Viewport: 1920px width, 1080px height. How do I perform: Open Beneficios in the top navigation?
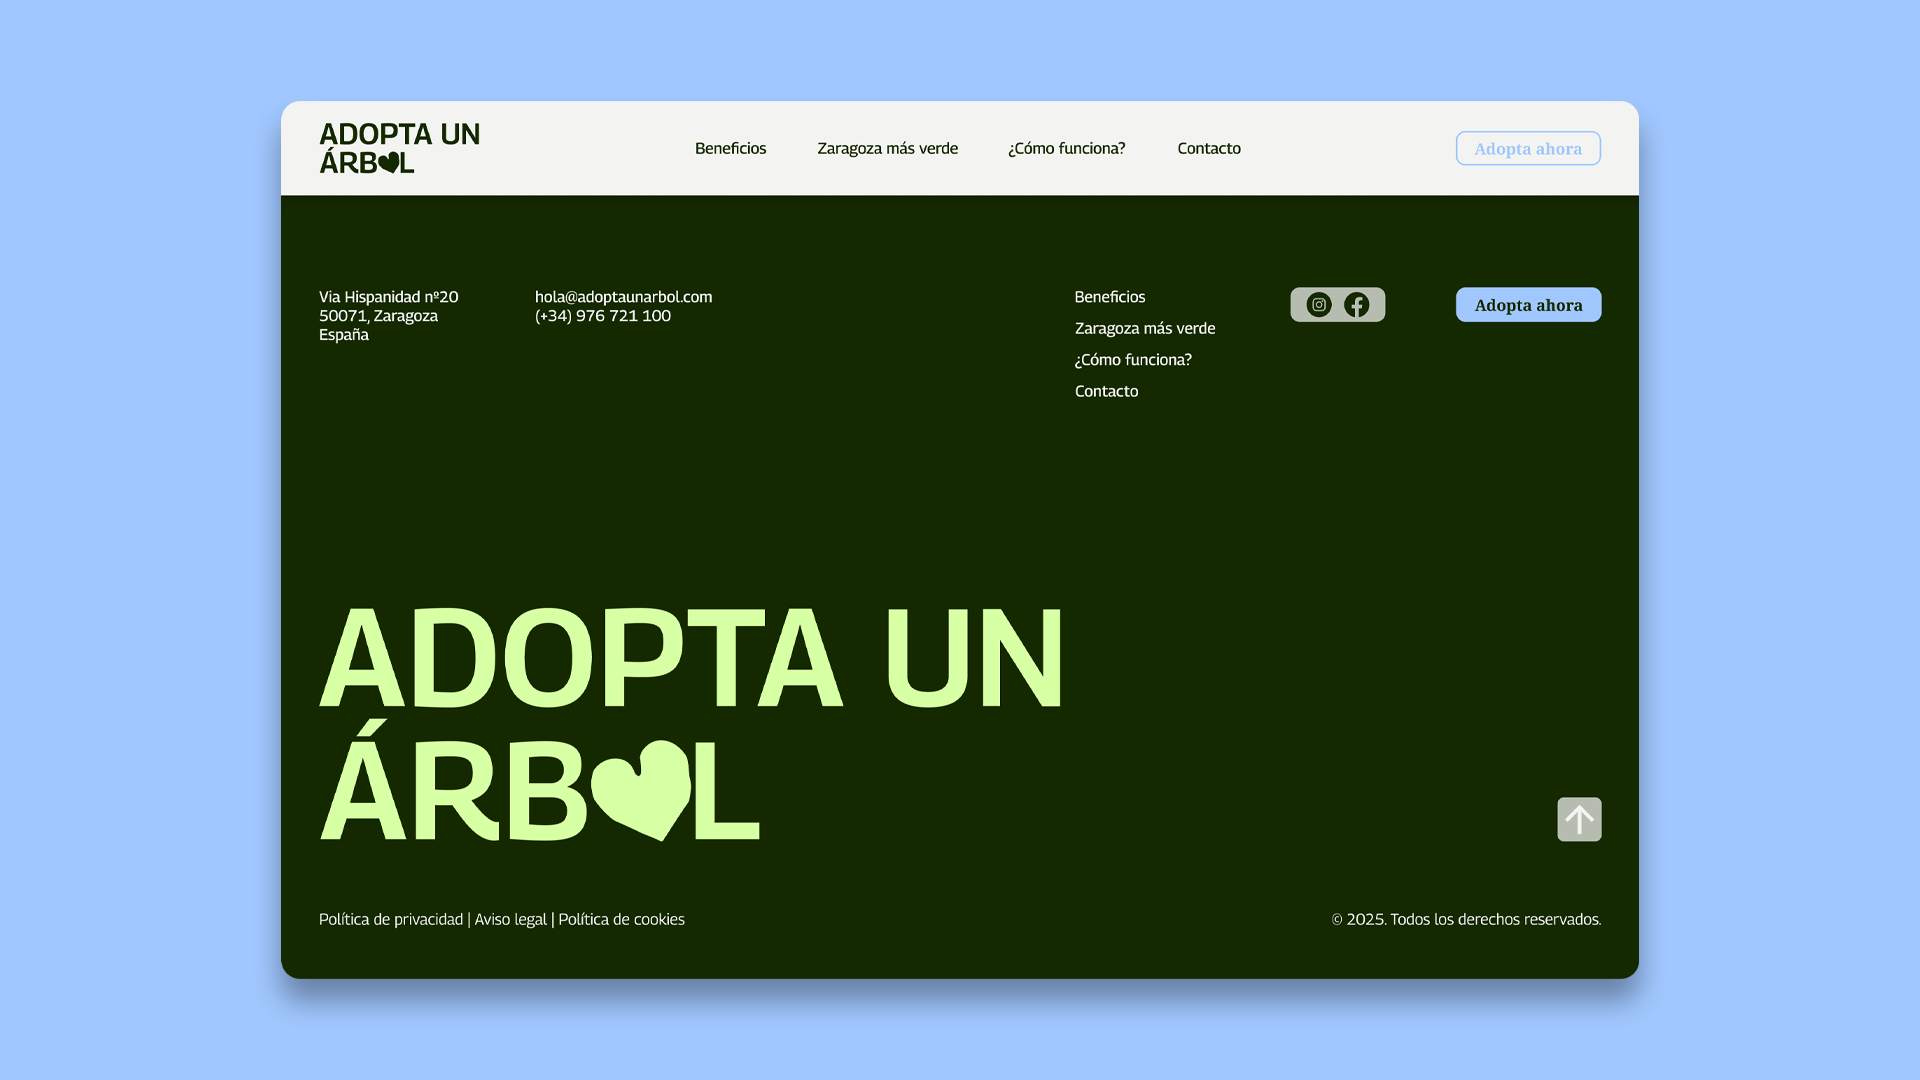coord(731,148)
